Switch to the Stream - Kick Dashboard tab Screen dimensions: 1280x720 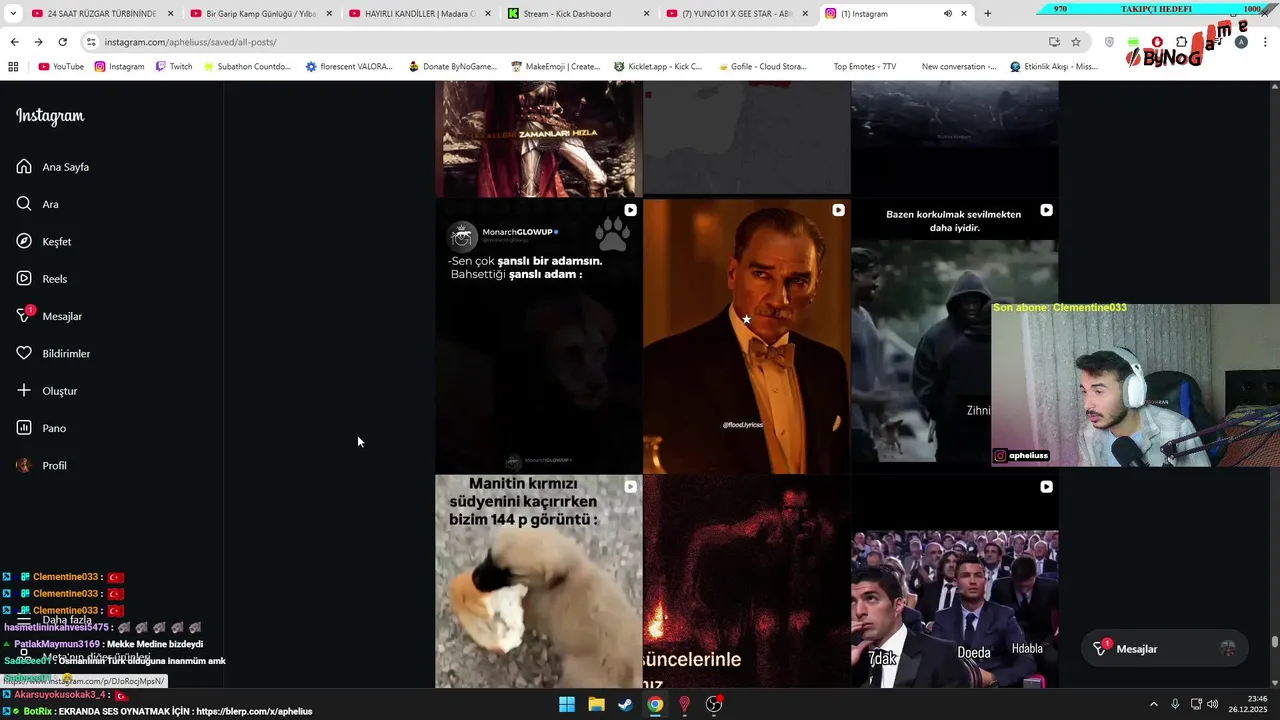[578, 14]
